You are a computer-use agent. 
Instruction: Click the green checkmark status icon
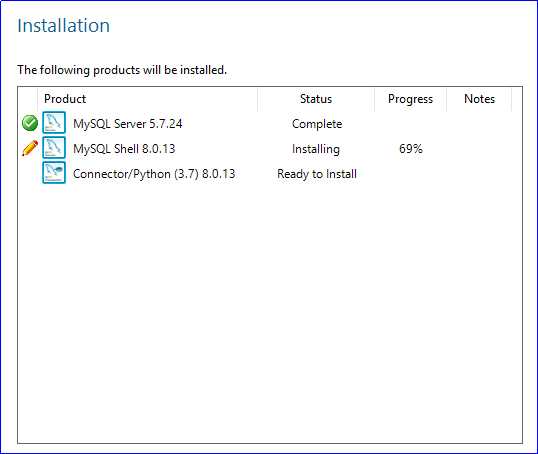30,123
